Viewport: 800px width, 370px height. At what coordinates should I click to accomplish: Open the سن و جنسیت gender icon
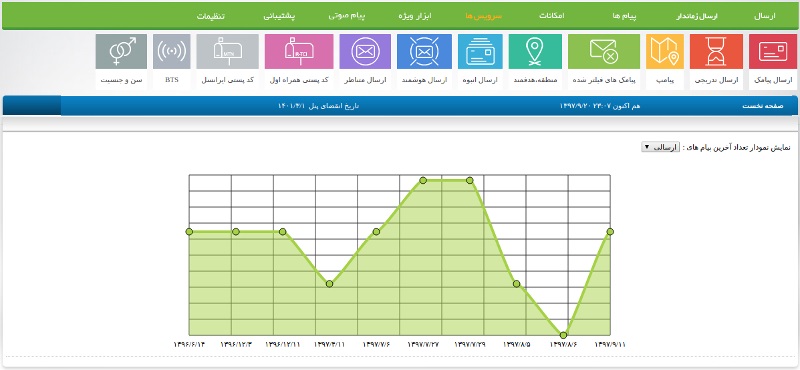point(121,52)
